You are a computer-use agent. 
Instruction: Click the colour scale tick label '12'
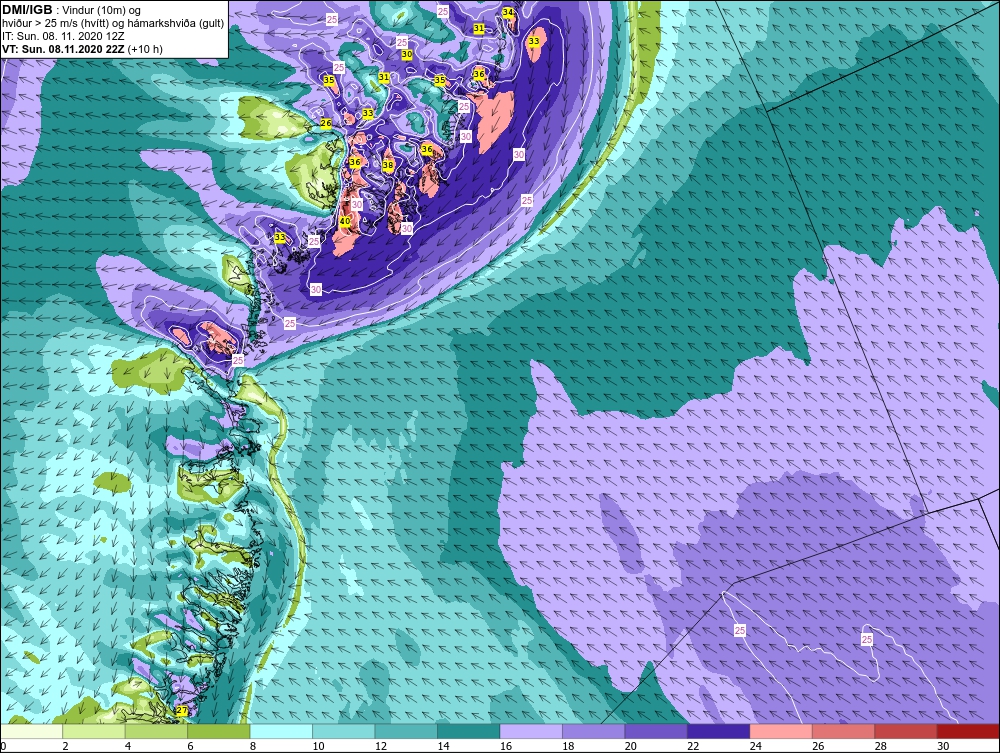[x=381, y=746]
